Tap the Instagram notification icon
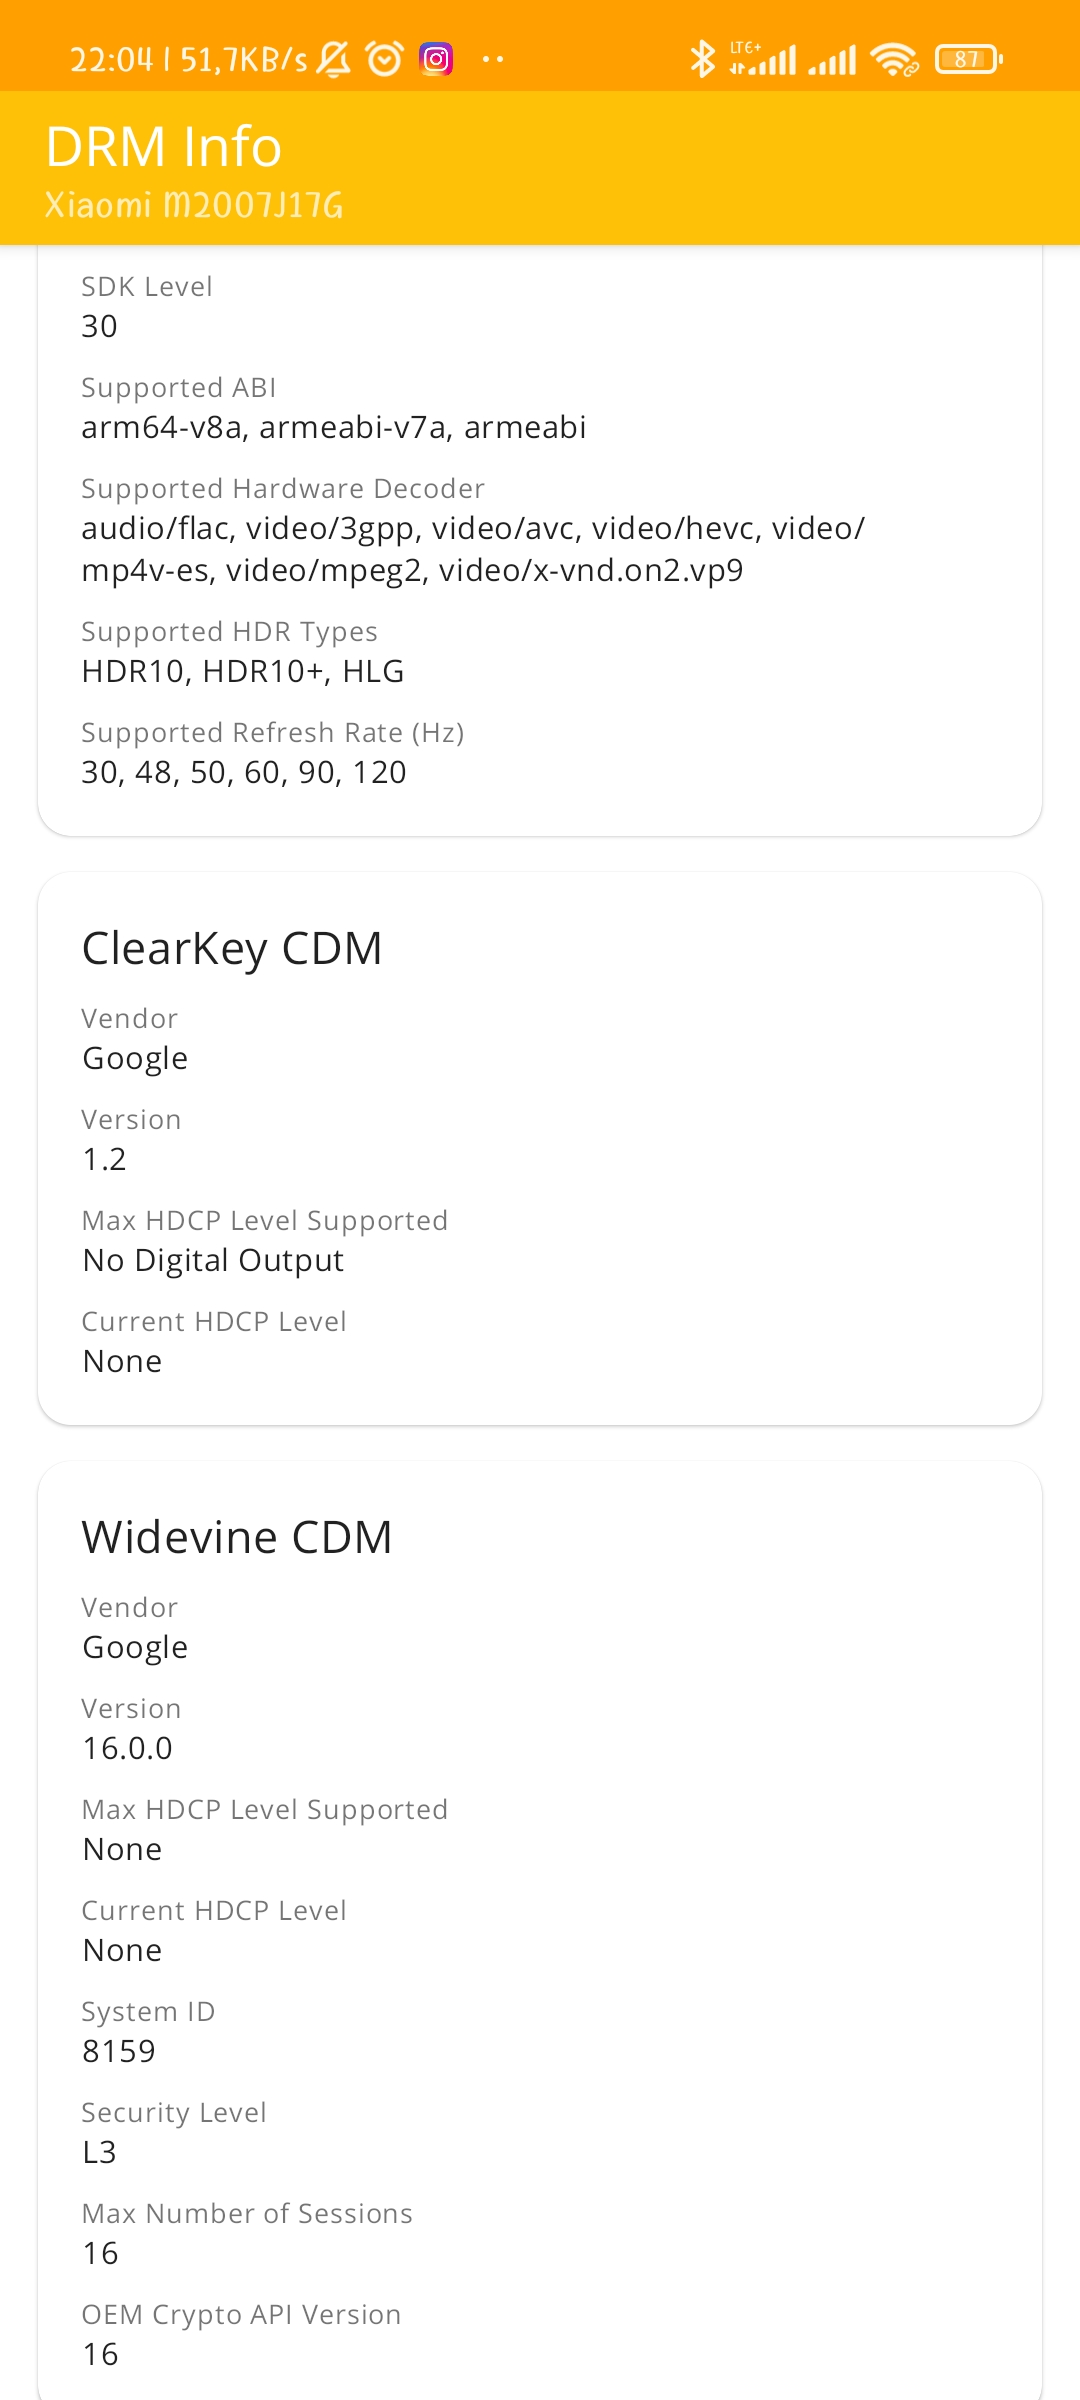This screenshot has width=1080, height=2400. point(436,60)
